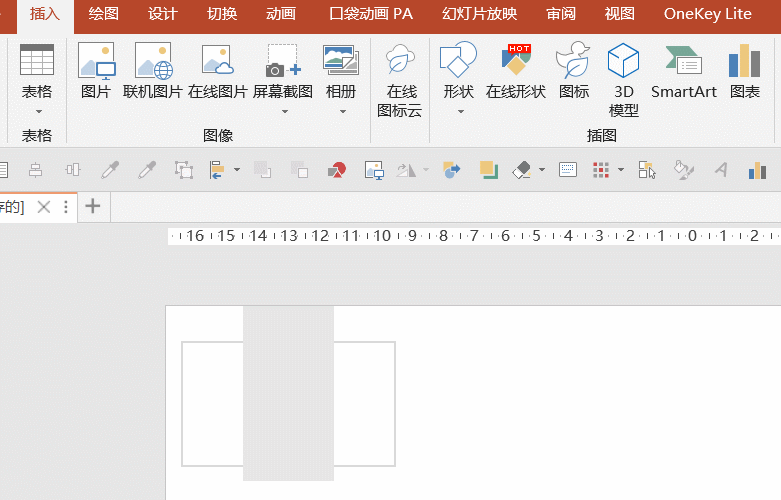The image size is (781, 500).
Task: Click the text box icon in toolbar
Action: (x=568, y=170)
